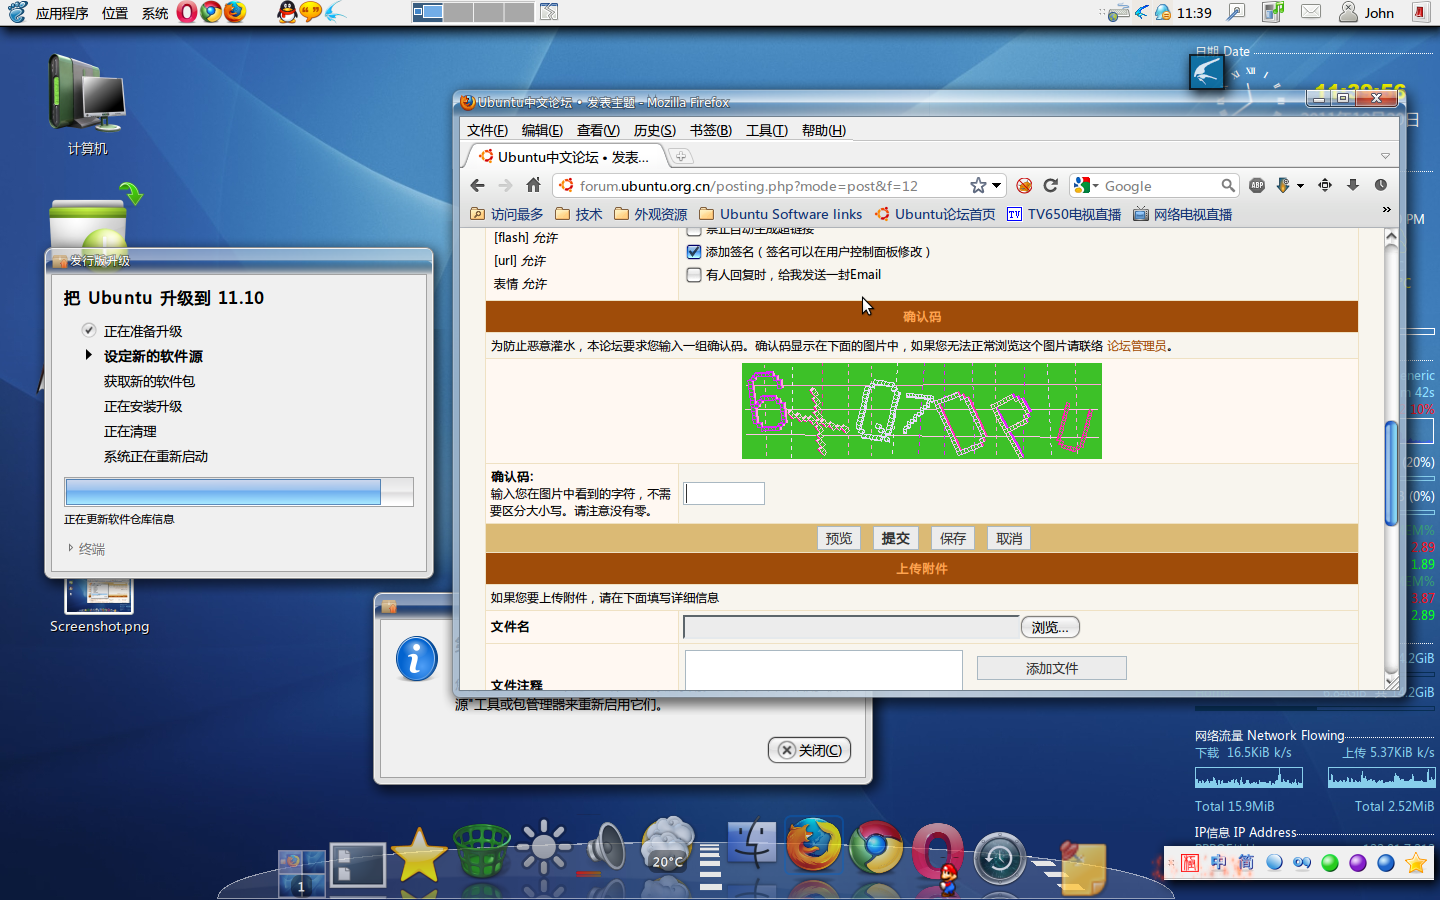1440x900 pixels.
Task: Click the 取消 cancel button
Action: (1009, 538)
